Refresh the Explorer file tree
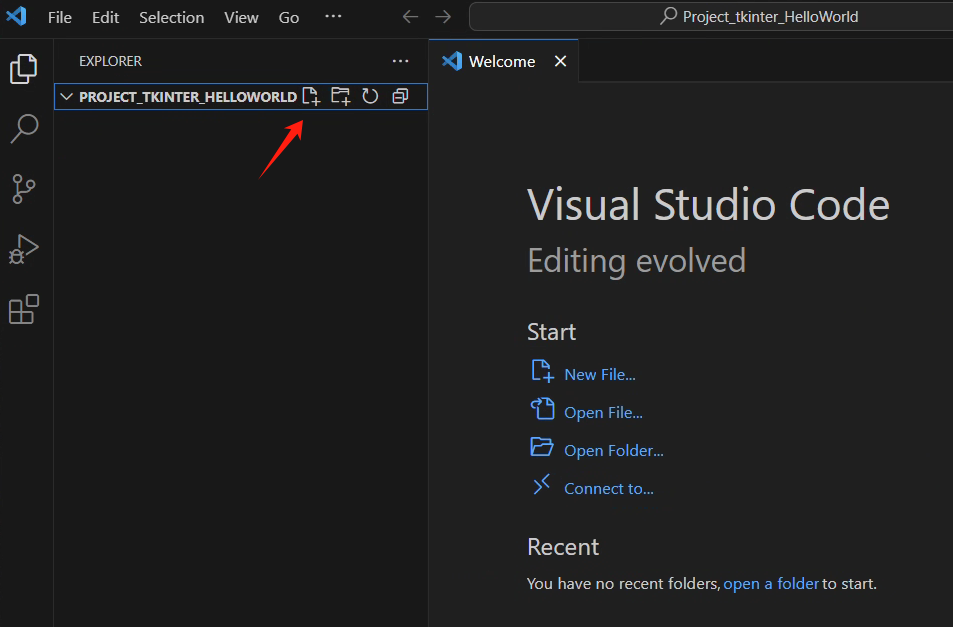 point(370,97)
